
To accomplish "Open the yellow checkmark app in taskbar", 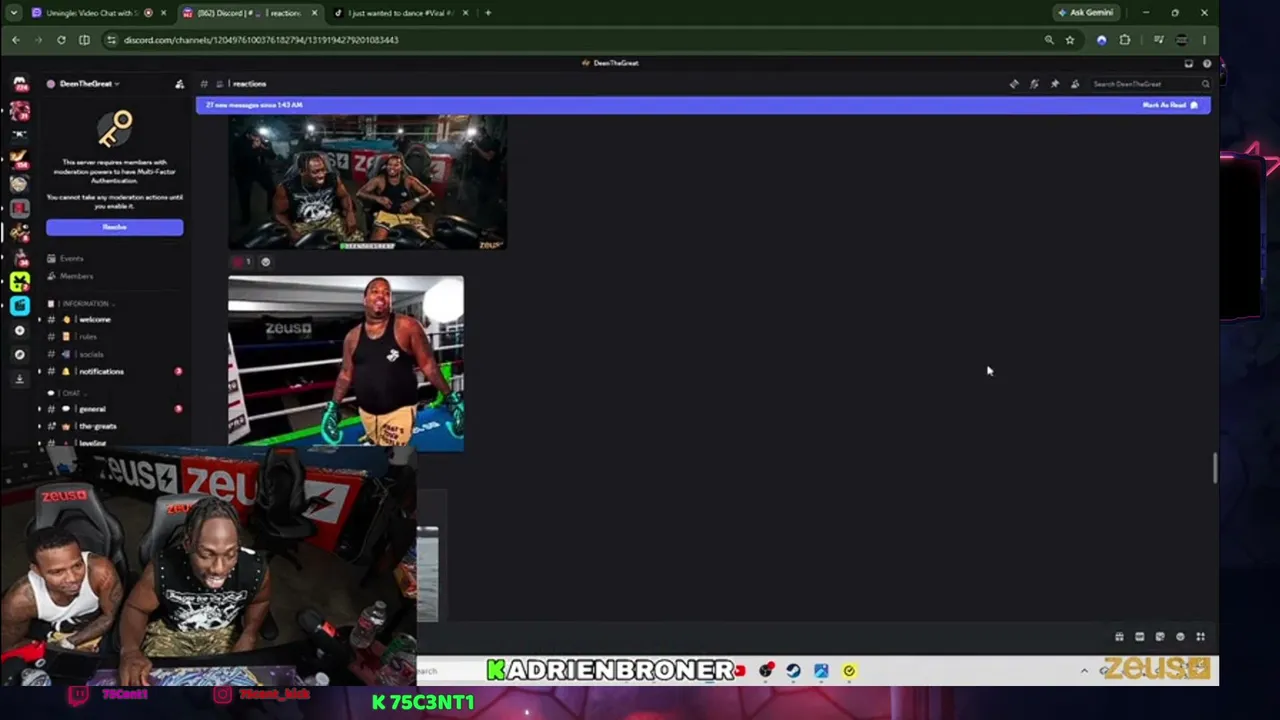I will coord(849,671).
